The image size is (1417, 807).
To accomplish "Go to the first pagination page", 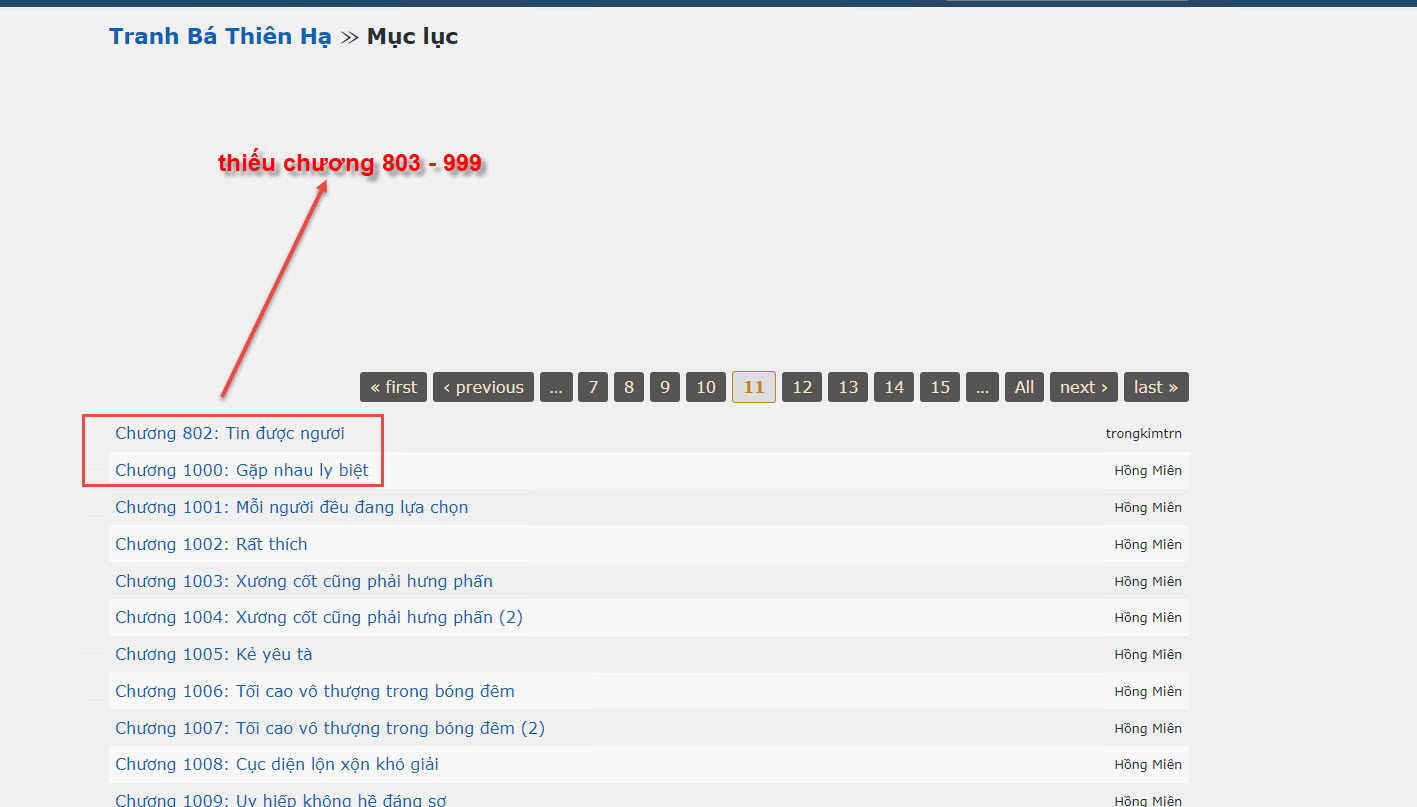I will click(393, 387).
